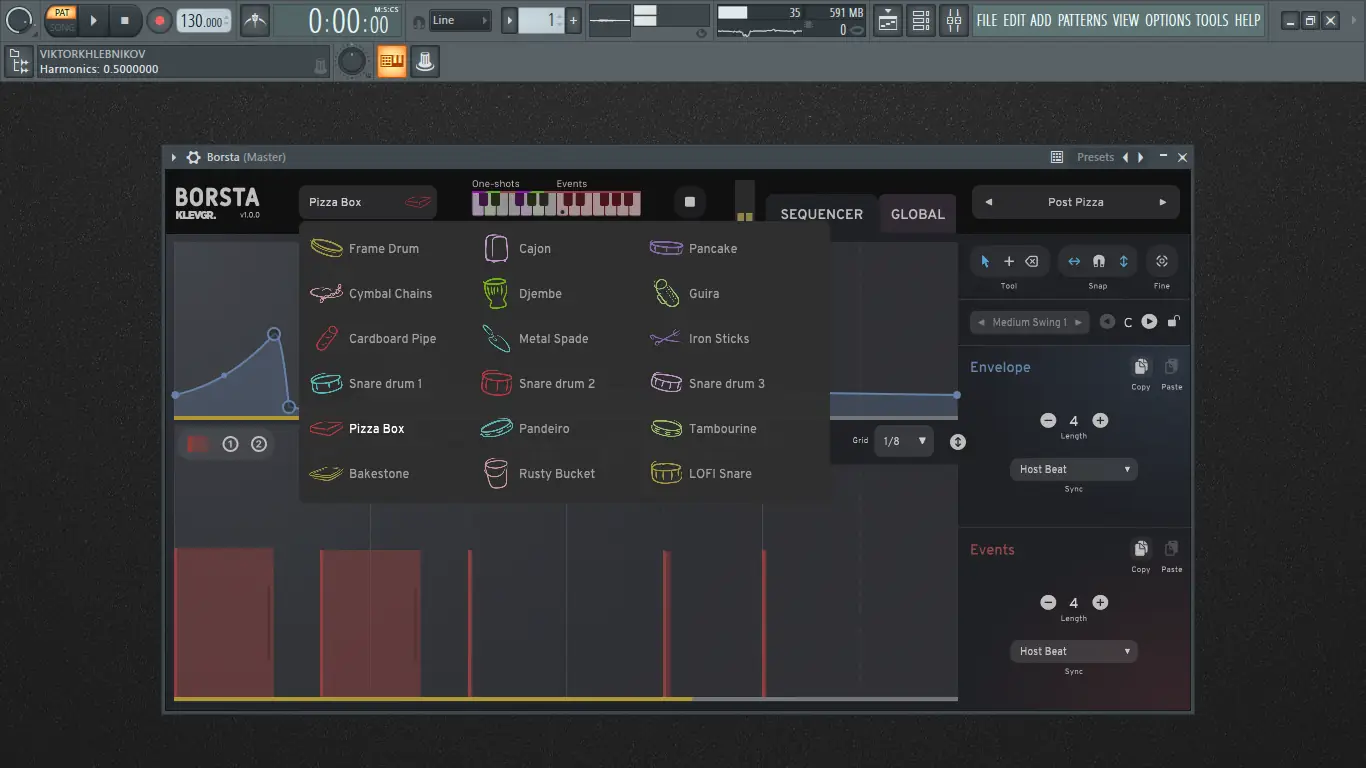Click the Iron Sticks icon
1366x768 pixels.
[666, 338]
